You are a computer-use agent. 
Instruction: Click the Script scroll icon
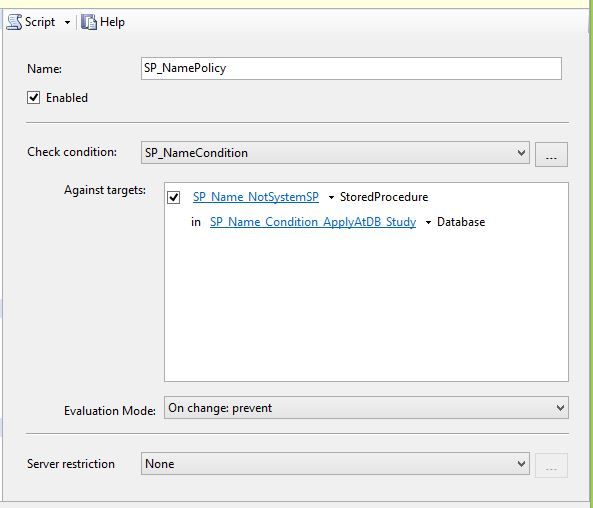14,22
